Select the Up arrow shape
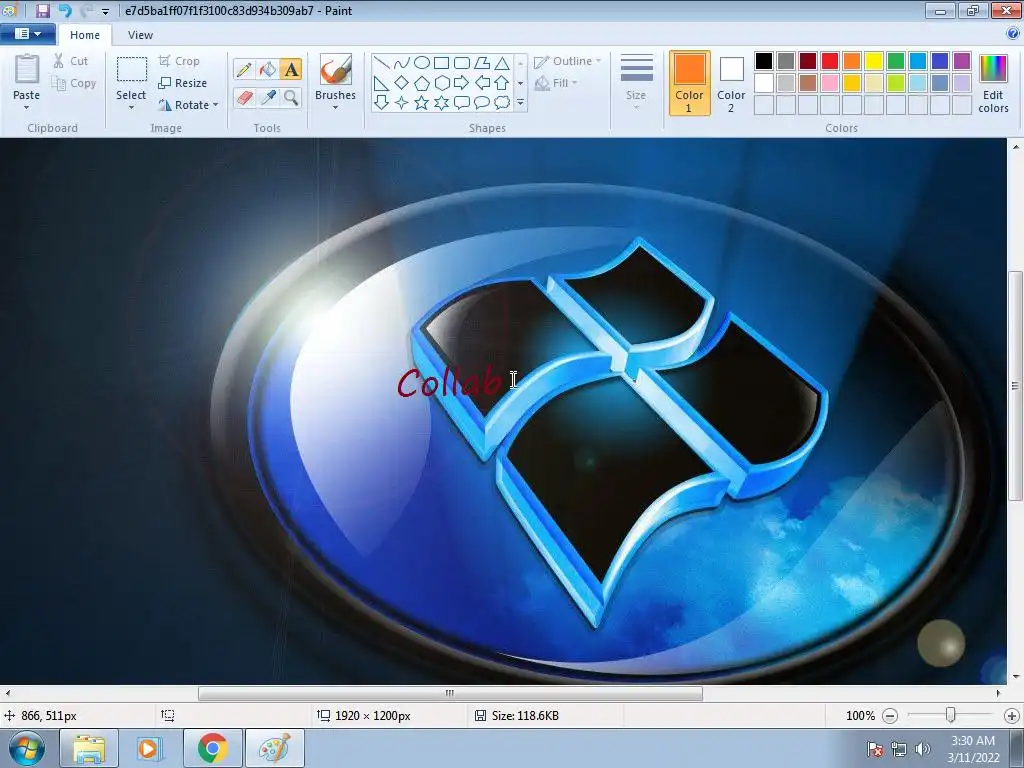This screenshot has height=768, width=1024. pyautogui.click(x=502, y=83)
